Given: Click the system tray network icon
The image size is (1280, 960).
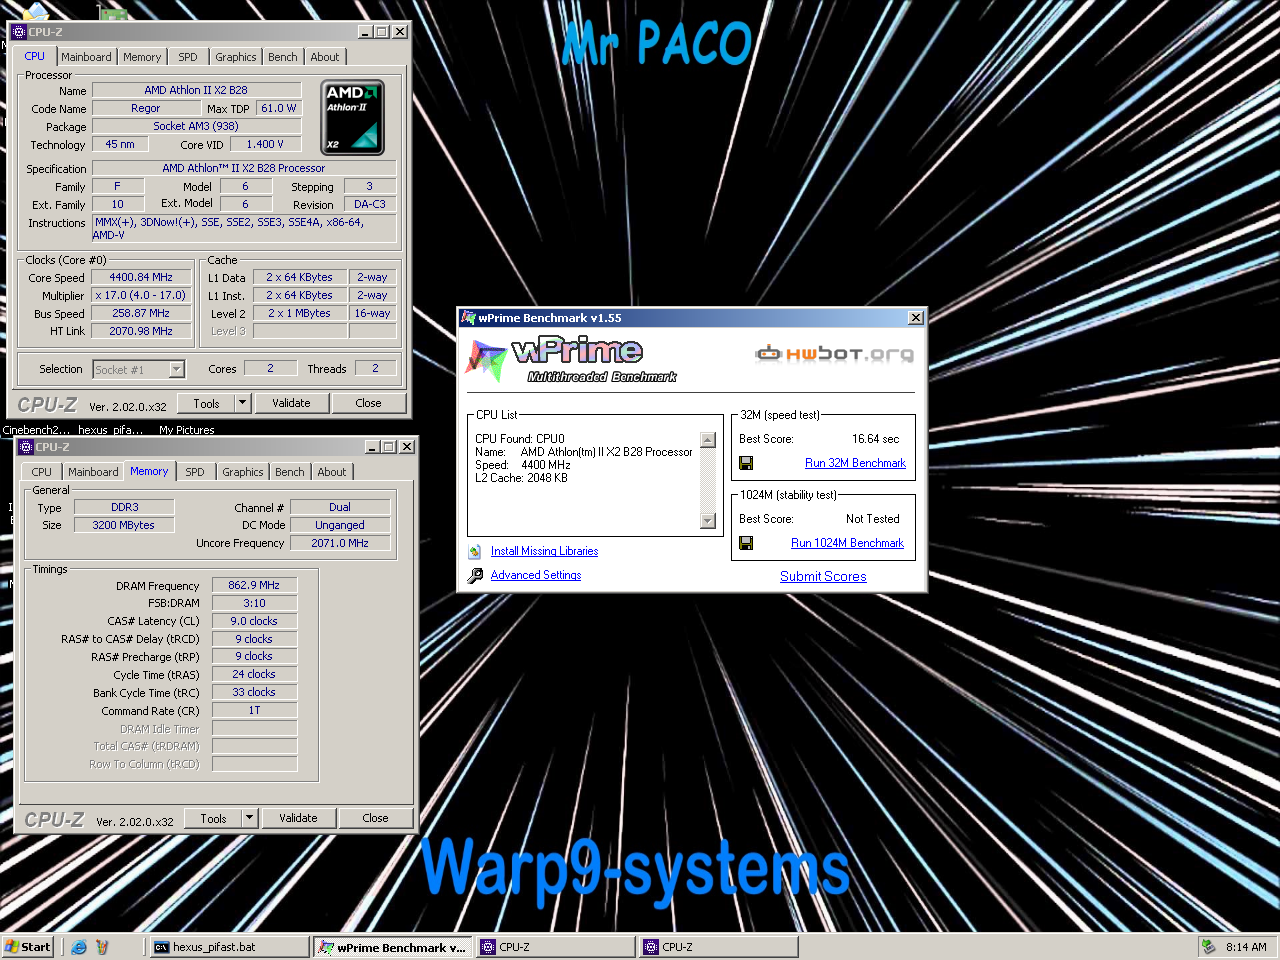Looking at the screenshot, I should pyautogui.click(x=1209, y=947).
